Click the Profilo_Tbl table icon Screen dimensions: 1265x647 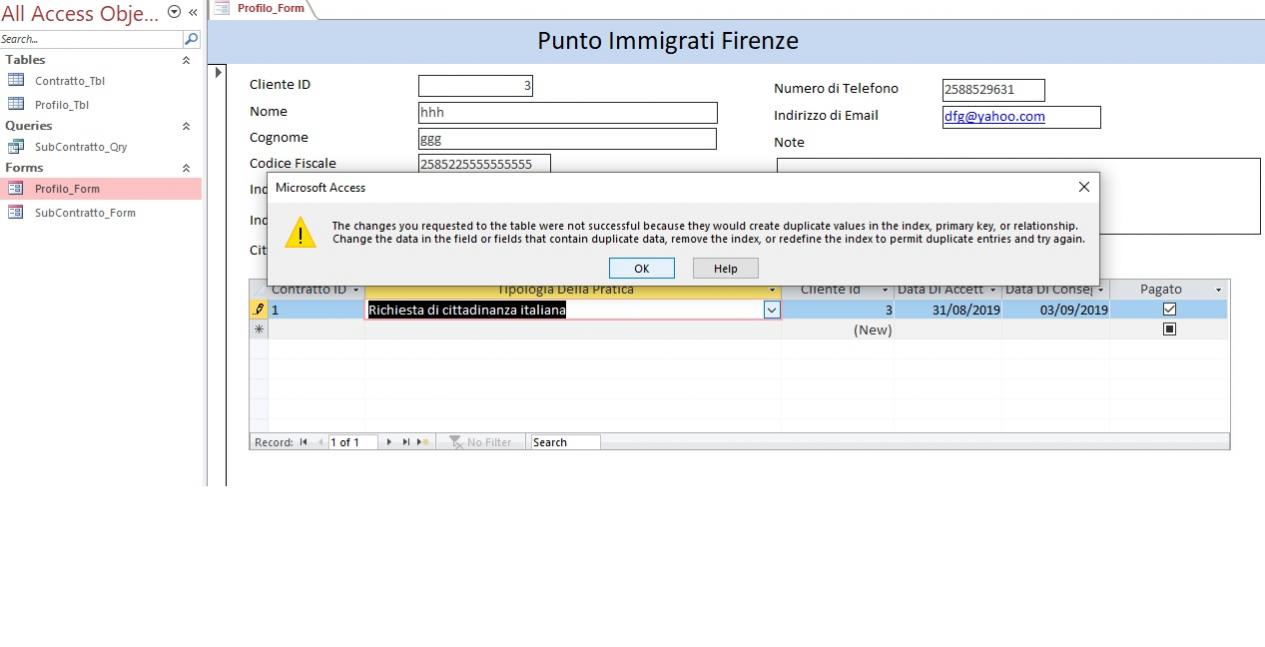tap(15, 104)
